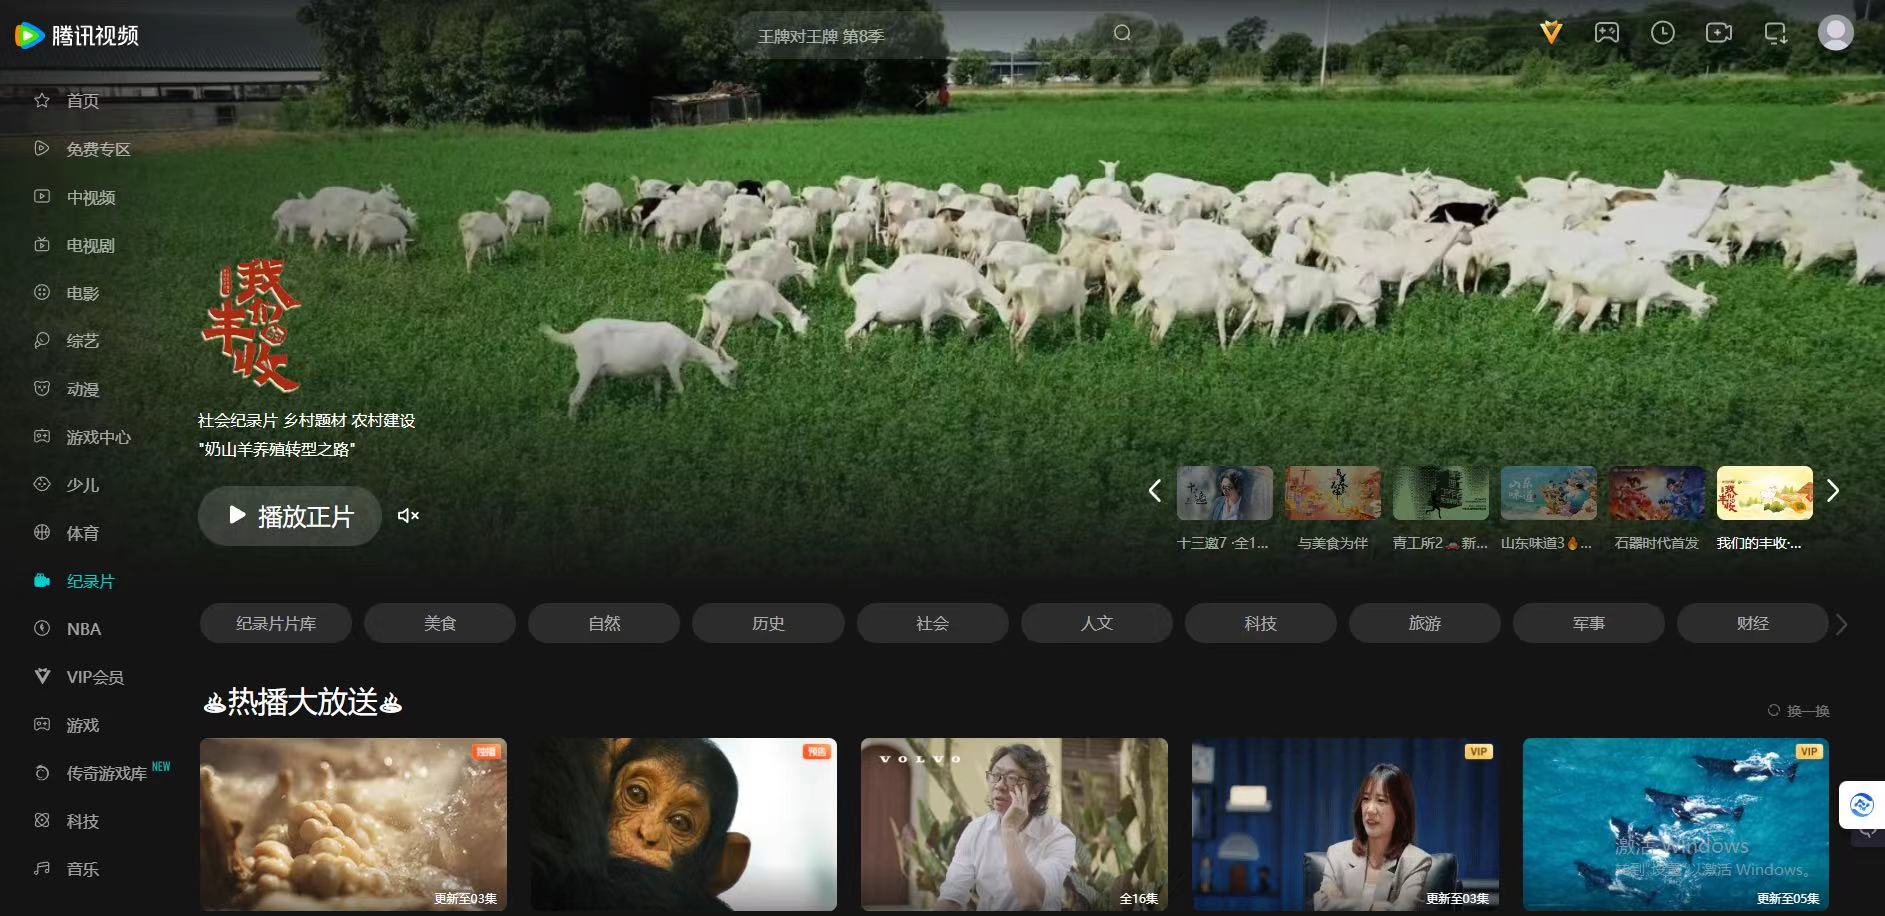1885x916 pixels.
Task: Click 换一换 to refresh recommendations
Action: pos(1799,711)
